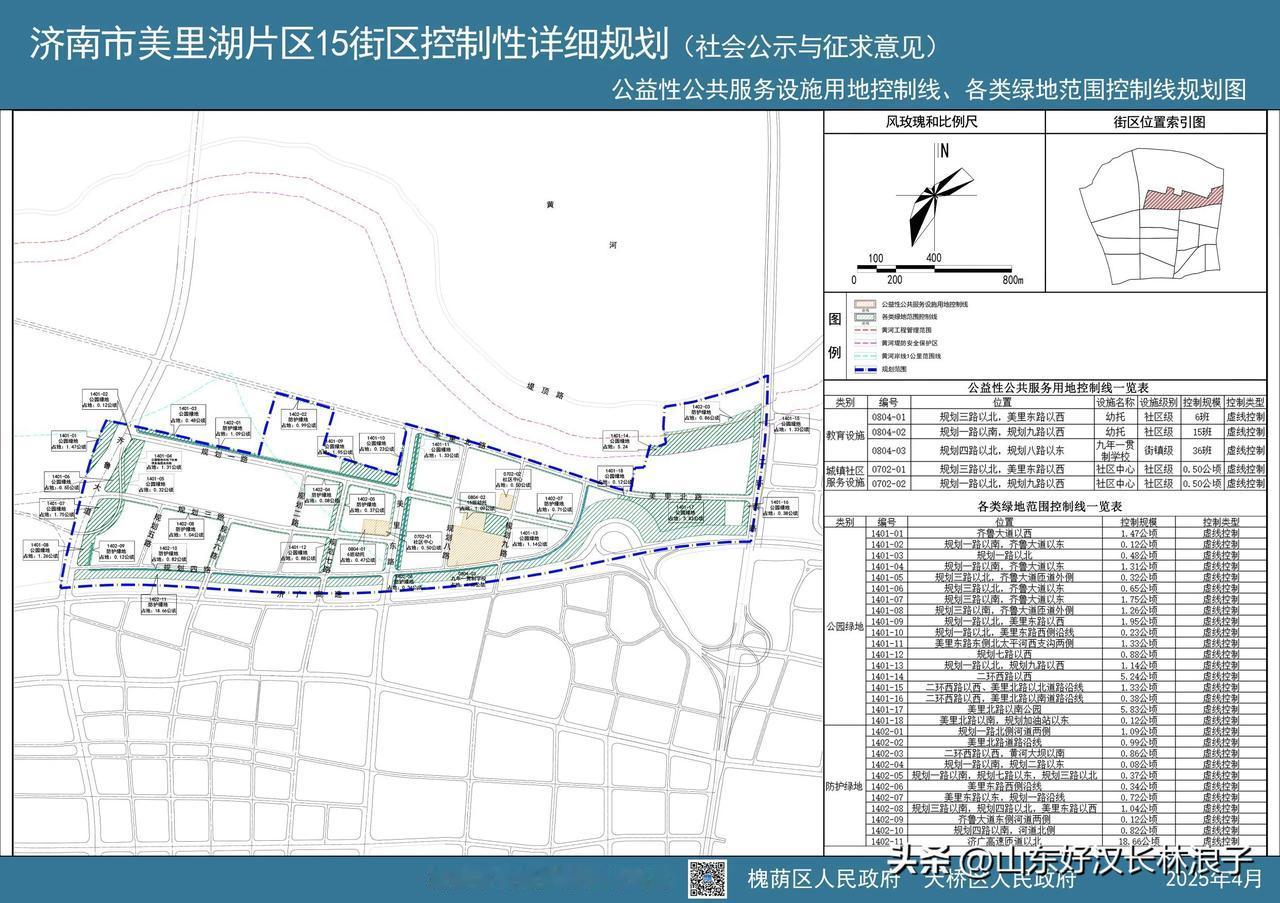The image size is (1280, 903).
Task: Click the 教育设施 category cell
Action: (845, 434)
